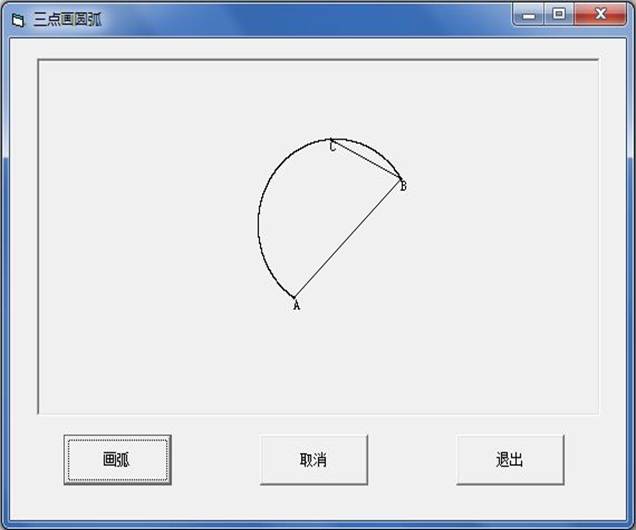Click the arc's endpoint just above label A
Viewport: 636px width, 530px height.
click(x=295, y=297)
